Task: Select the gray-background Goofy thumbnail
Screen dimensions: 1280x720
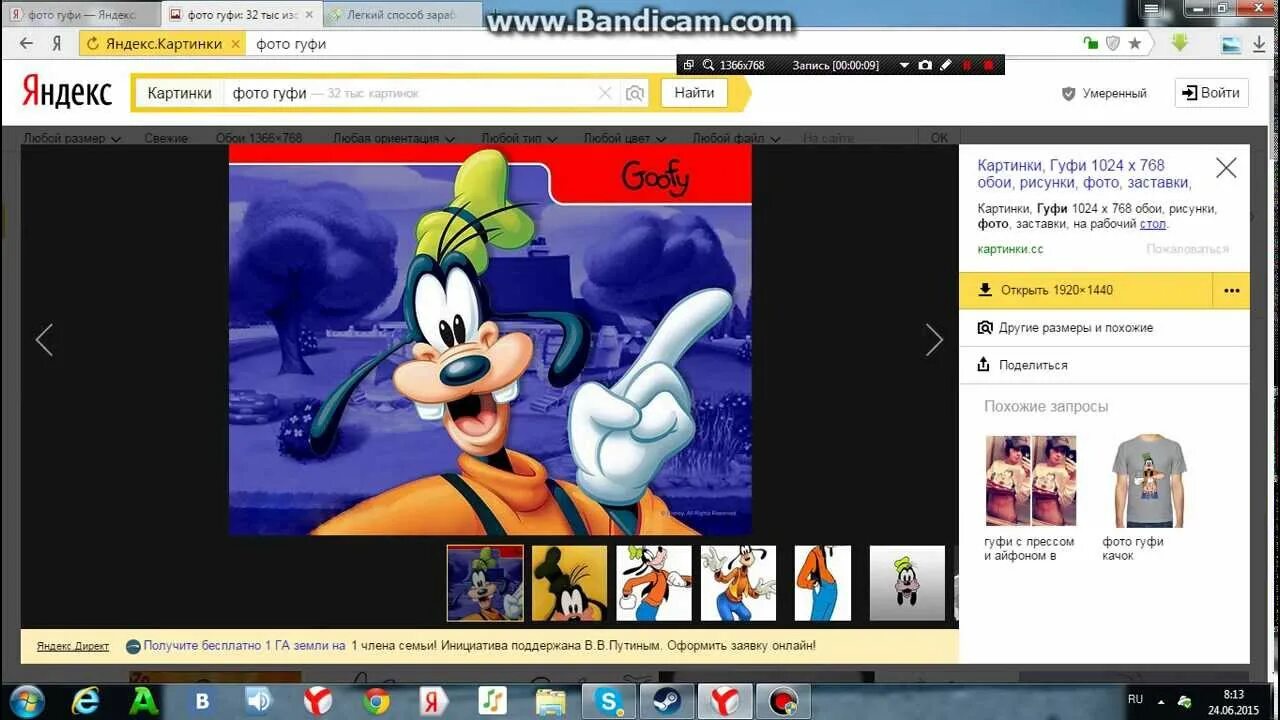Action: click(907, 583)
